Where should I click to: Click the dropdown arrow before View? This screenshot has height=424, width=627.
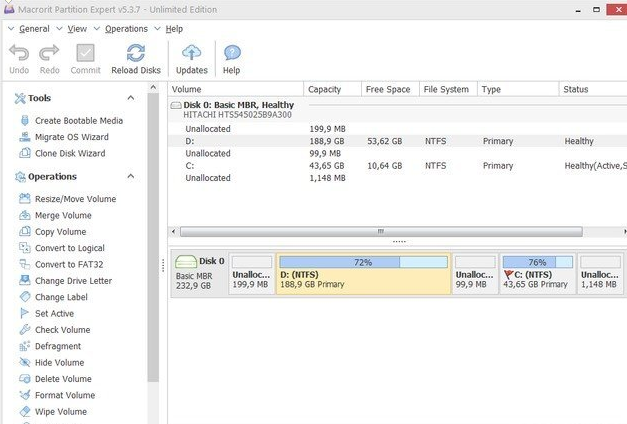(60, 28)
